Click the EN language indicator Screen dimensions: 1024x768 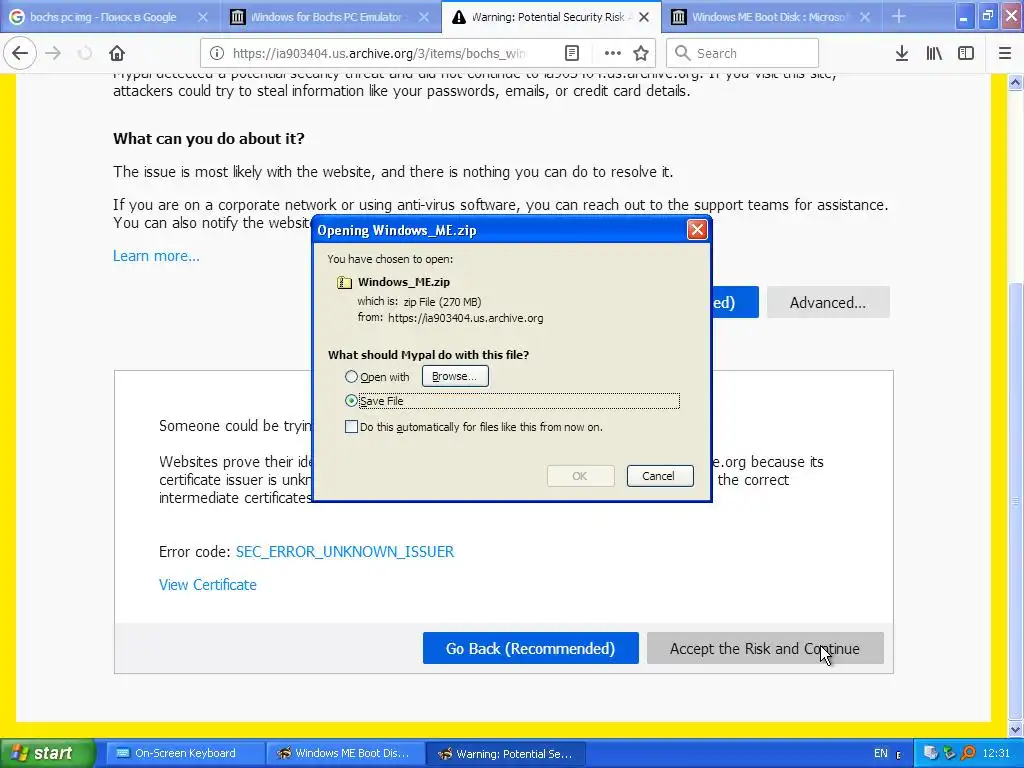[x=880, y=754]
